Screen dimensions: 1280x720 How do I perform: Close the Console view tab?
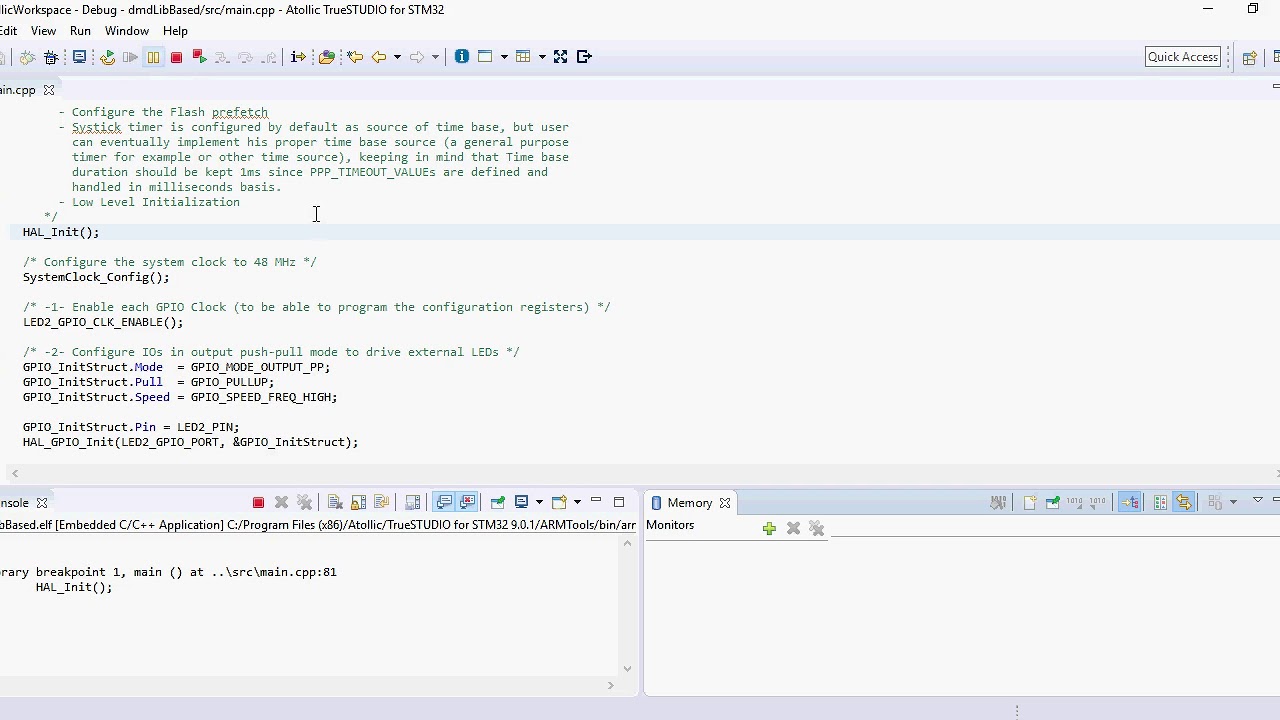click(42, 503)
